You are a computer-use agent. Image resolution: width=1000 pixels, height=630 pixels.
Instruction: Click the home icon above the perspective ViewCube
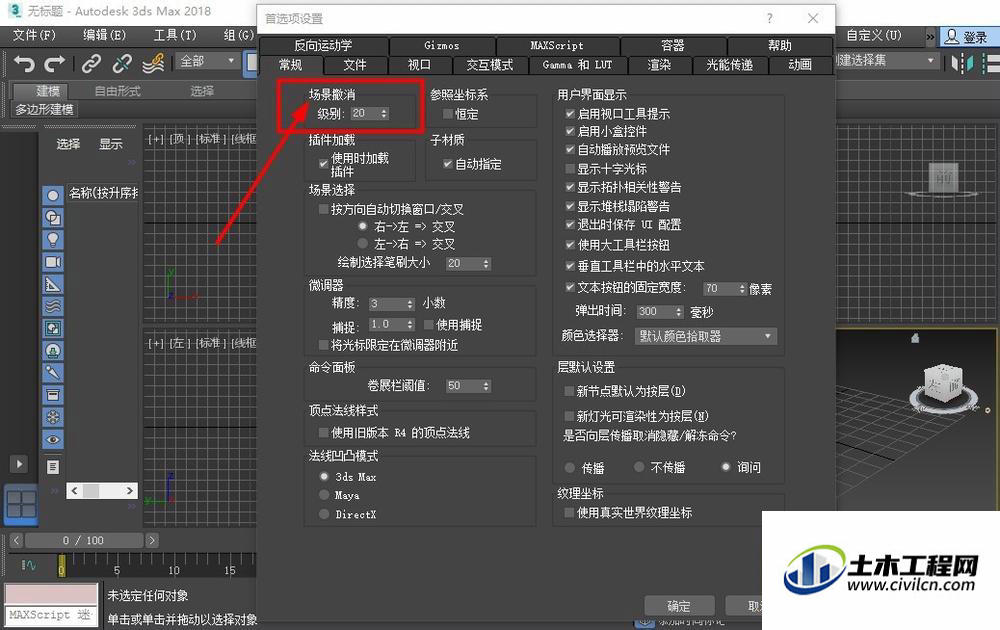tap(915, 338)
